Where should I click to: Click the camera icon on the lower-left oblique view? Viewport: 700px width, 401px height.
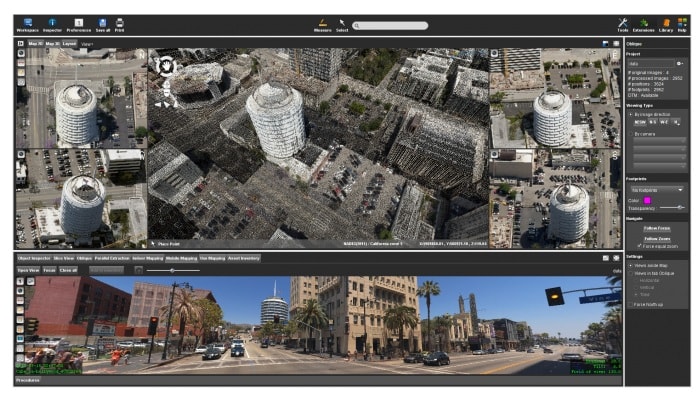pyautogui.click(x=21, y=154)
